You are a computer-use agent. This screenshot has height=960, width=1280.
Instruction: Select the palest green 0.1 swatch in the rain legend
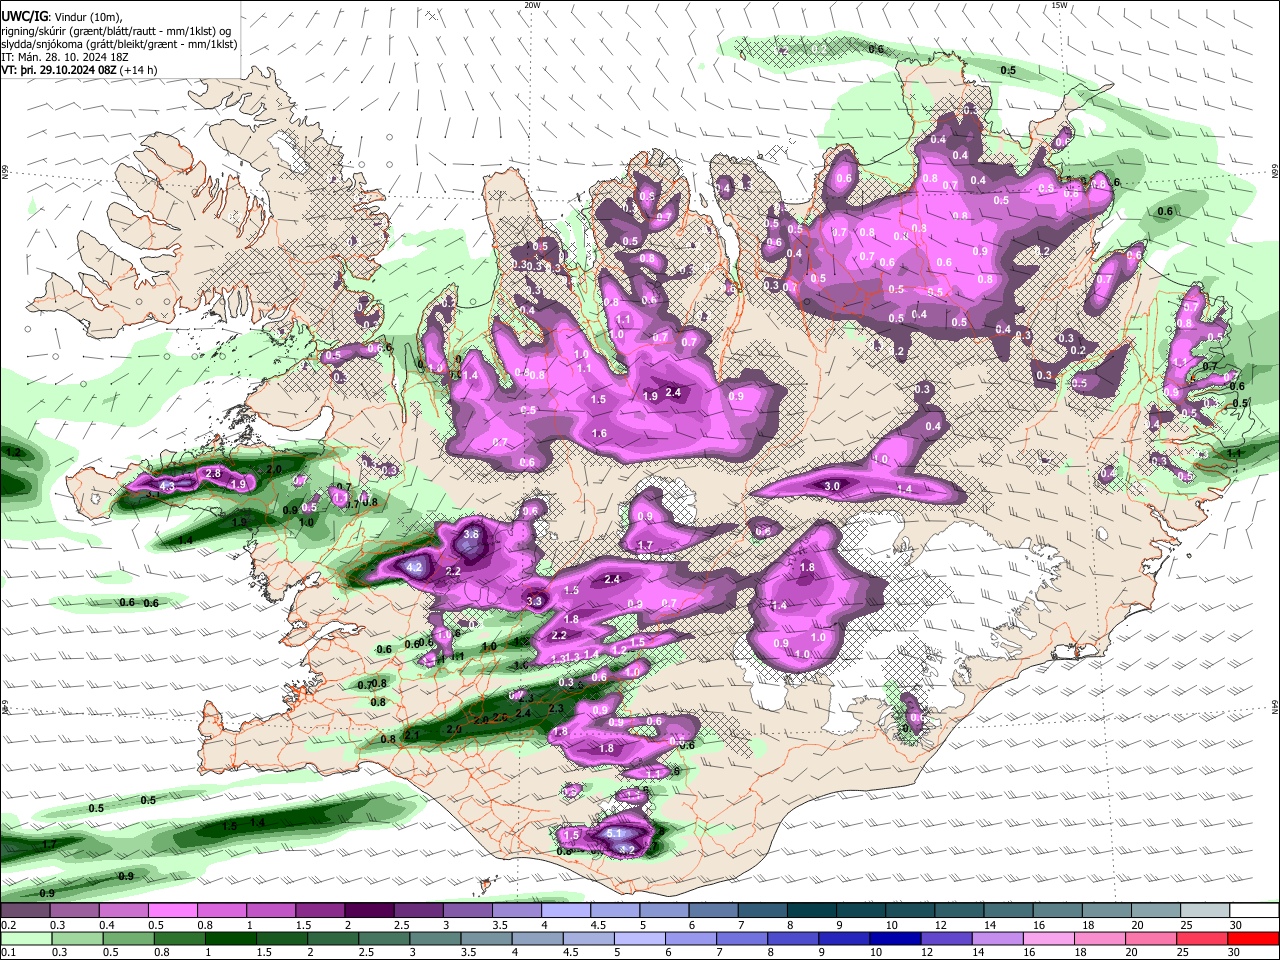25,938
